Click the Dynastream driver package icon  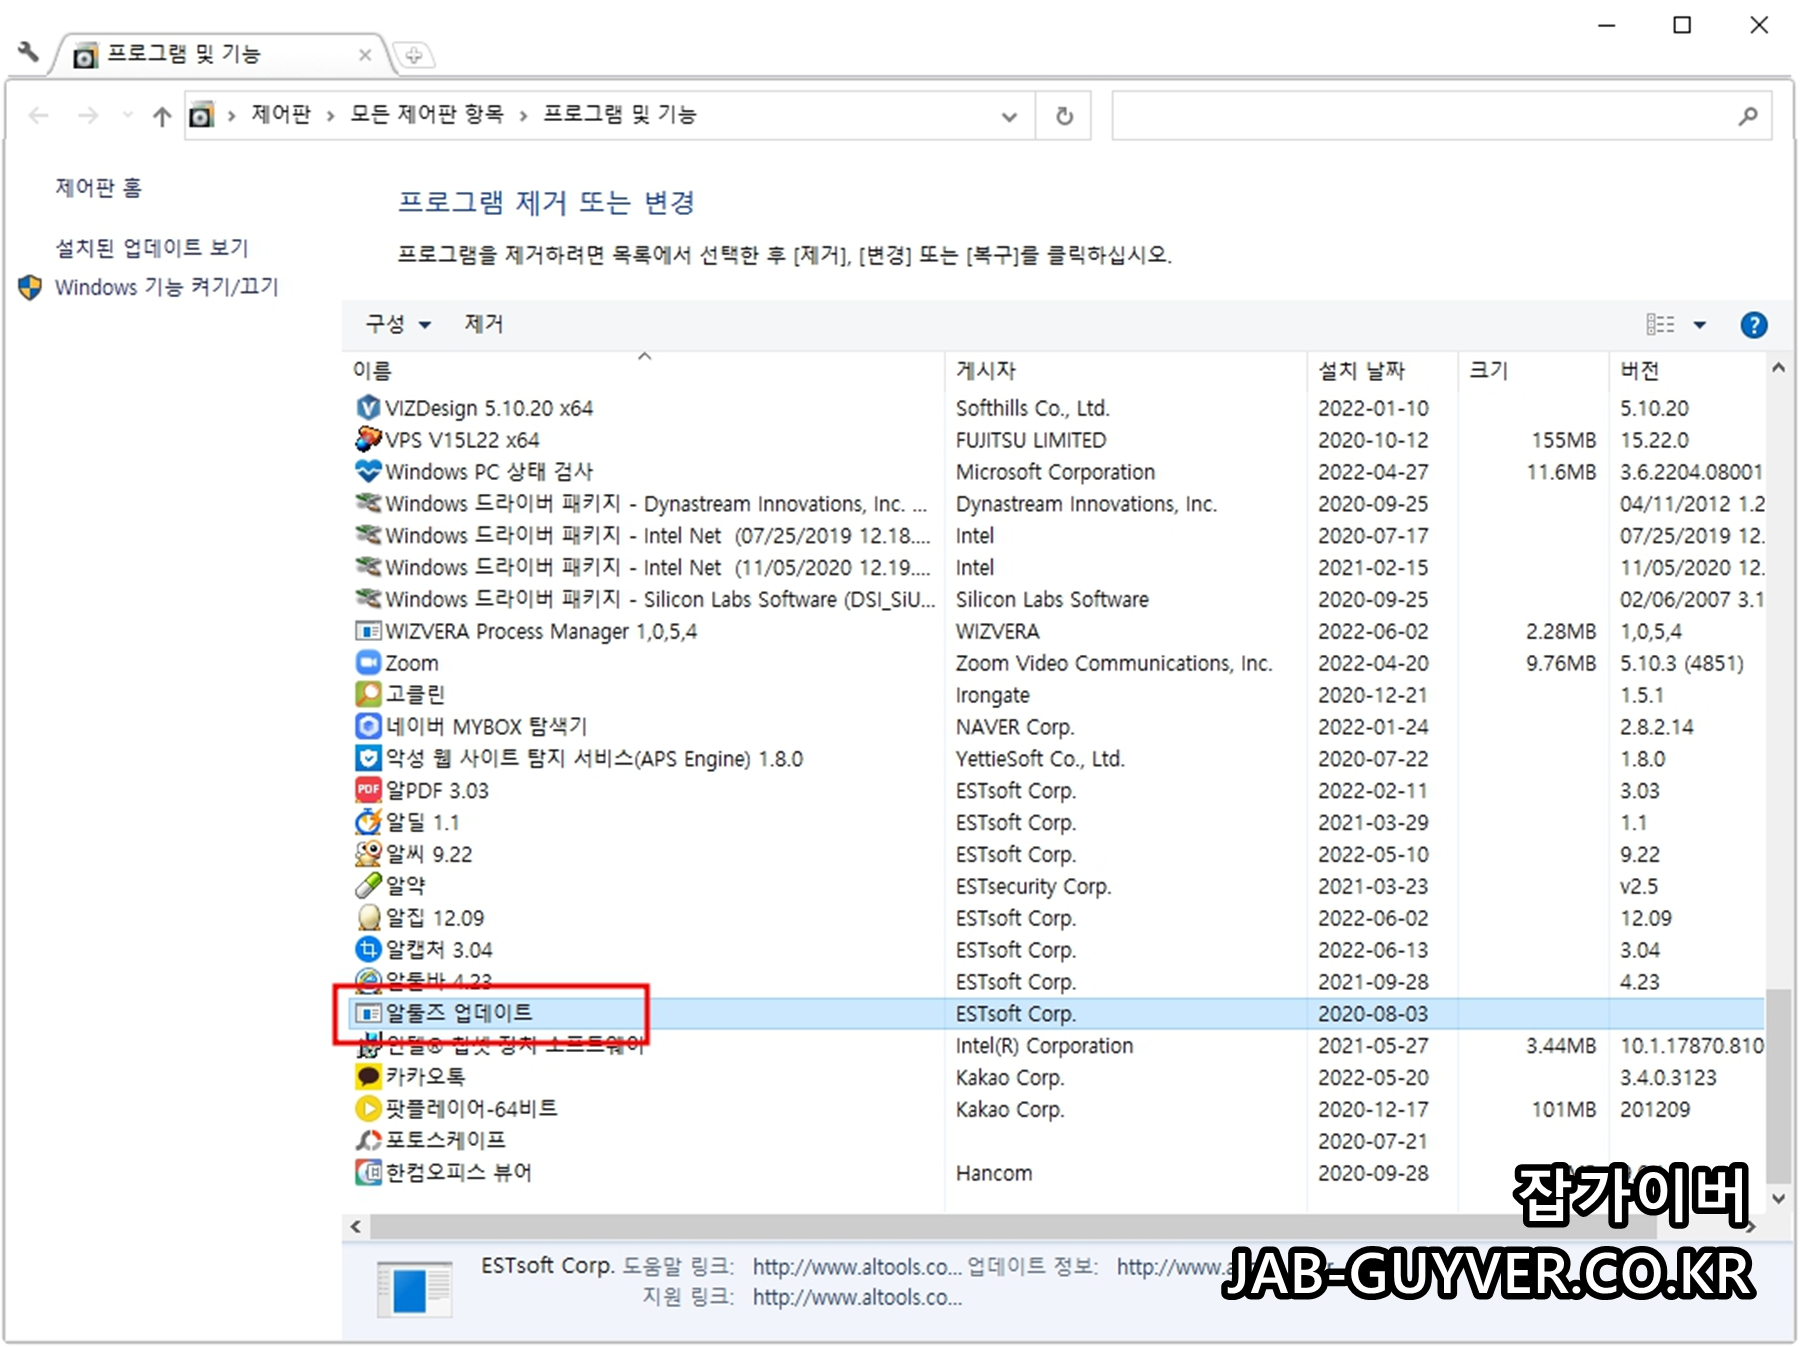coord(368,503)
